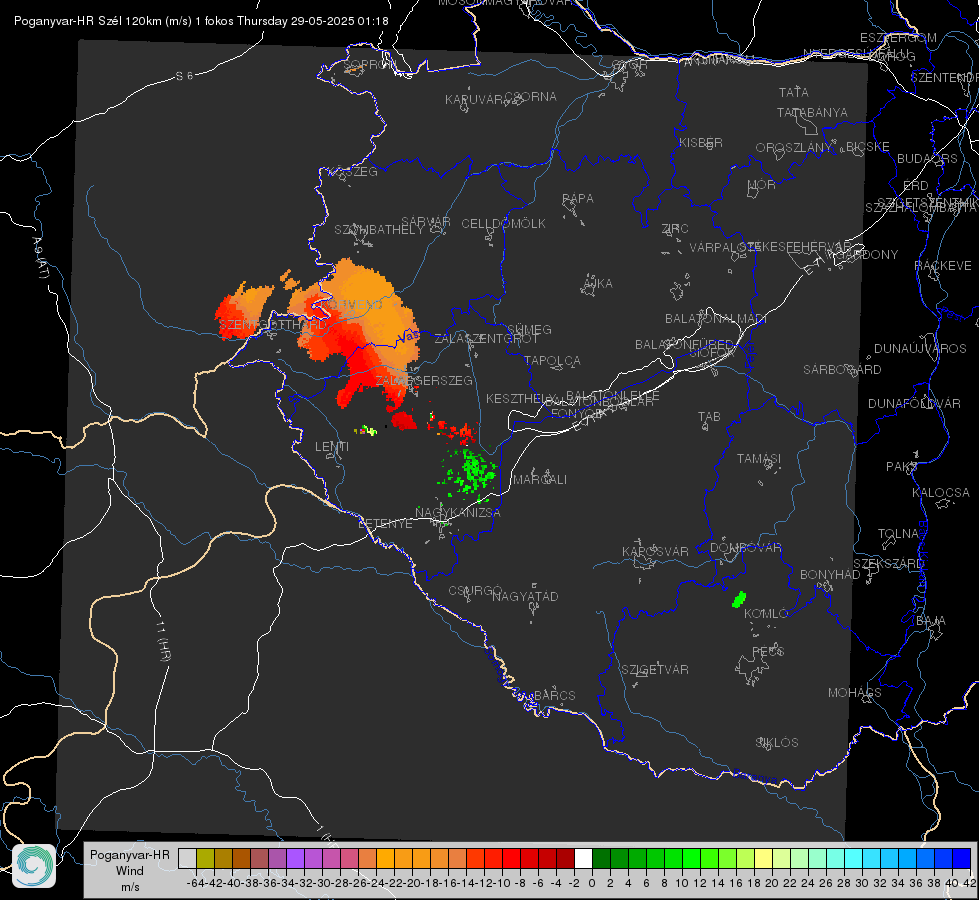Select the TAPOLCA label
This screenshot has width=979, height=900.
pyautogui.click(x=552, y=360)
